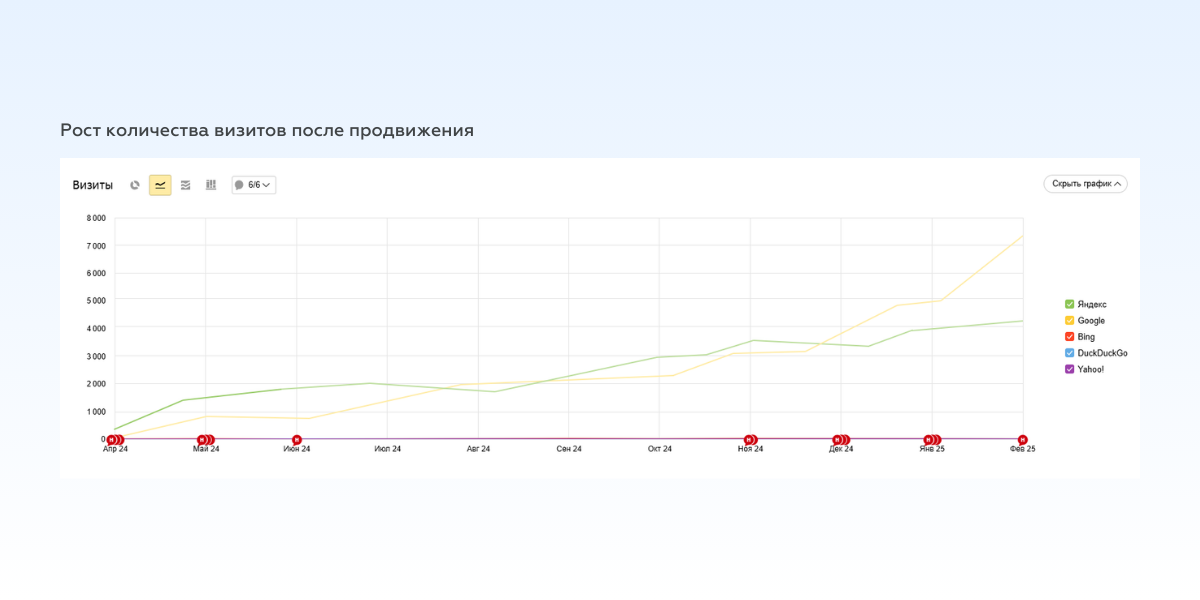Switch to stacked area chart view
1200x600 pixels.
click(185, 185)
